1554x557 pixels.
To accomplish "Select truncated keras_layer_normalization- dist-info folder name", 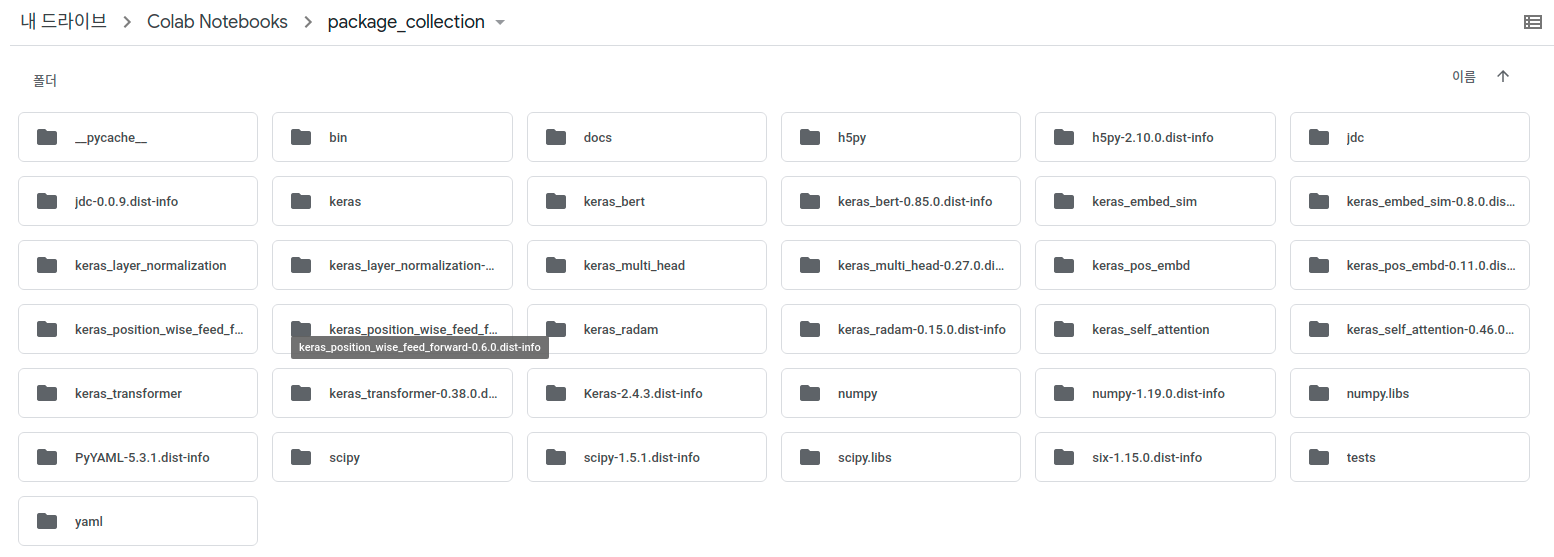I will [412, 266].
